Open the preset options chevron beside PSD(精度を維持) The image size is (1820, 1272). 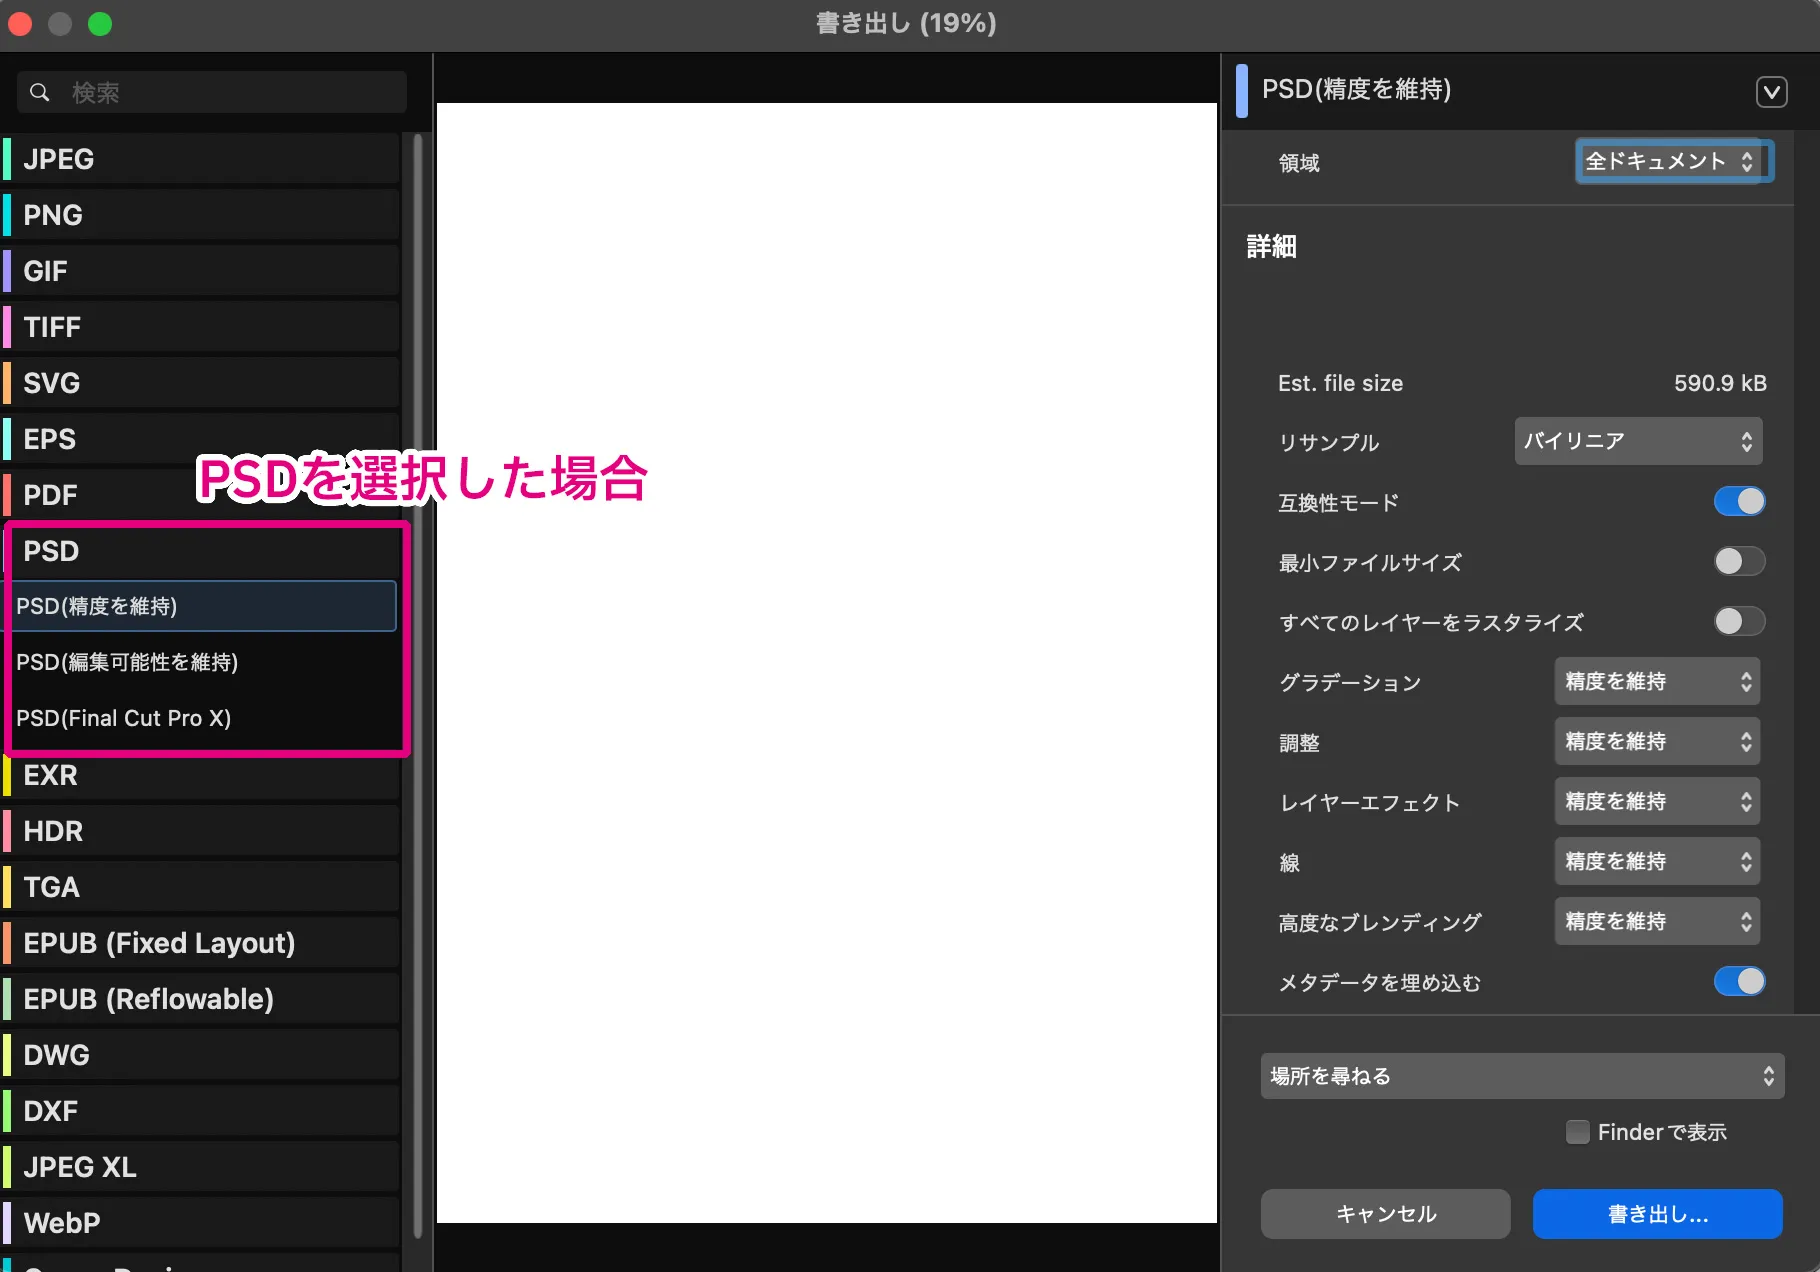pos(1771,91)
